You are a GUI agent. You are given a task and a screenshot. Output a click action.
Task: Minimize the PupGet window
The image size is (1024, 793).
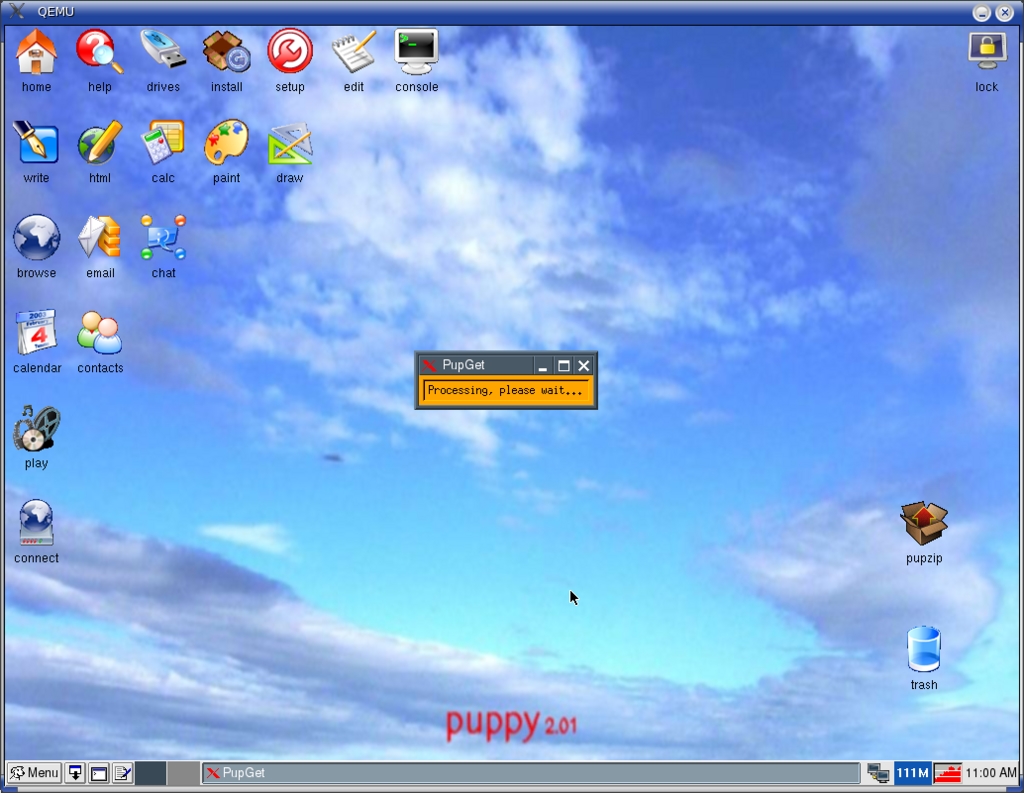click(542, 366)
